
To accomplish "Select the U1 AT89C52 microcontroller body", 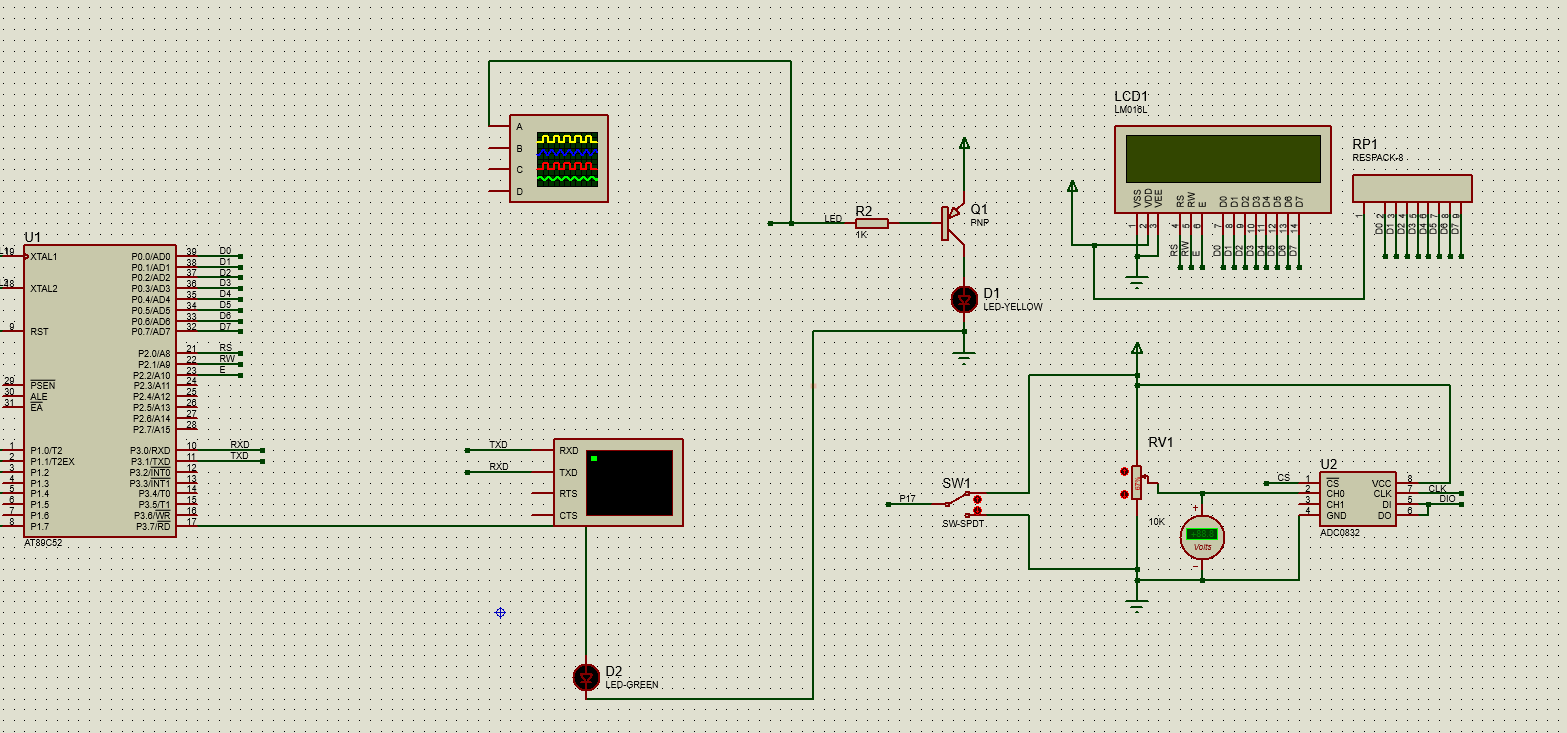I will [x=100, y=391].
